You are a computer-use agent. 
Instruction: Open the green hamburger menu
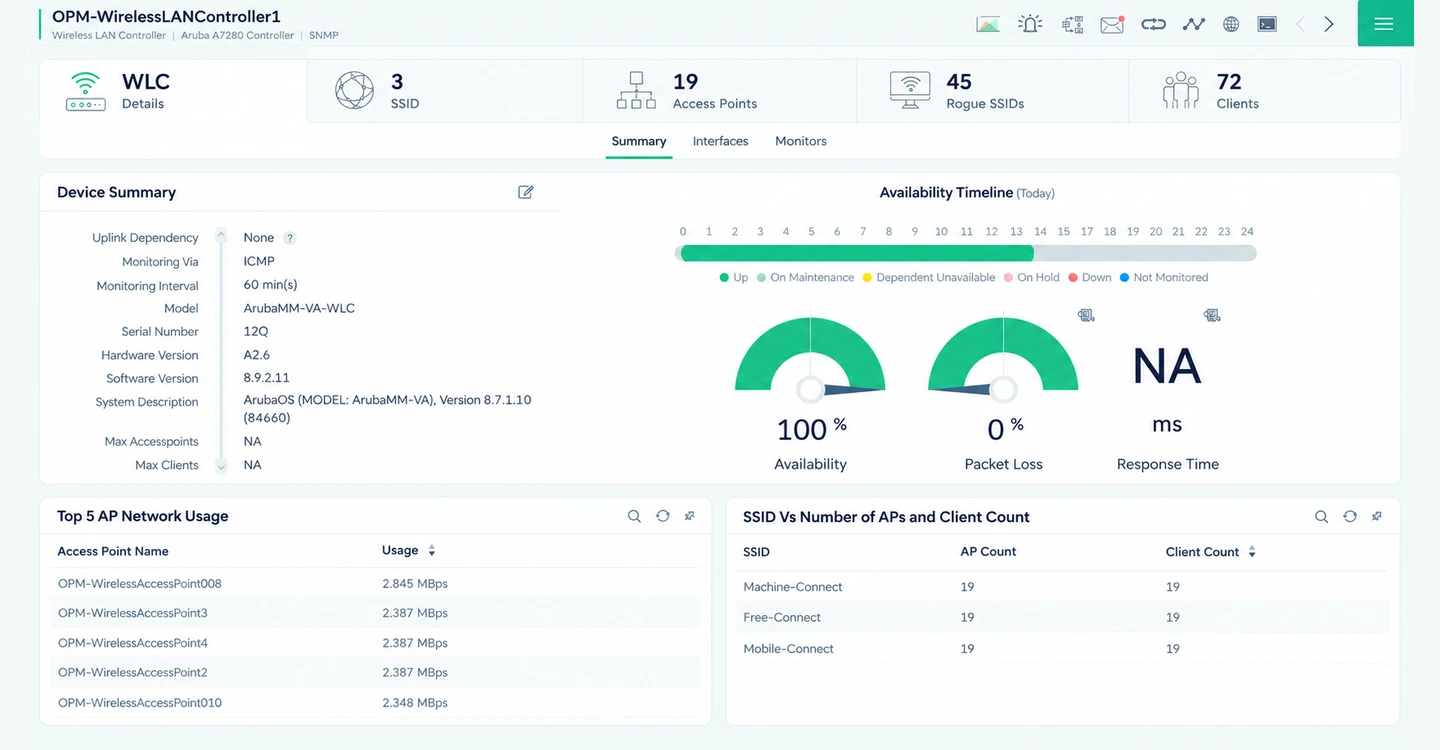(1384, 23)
